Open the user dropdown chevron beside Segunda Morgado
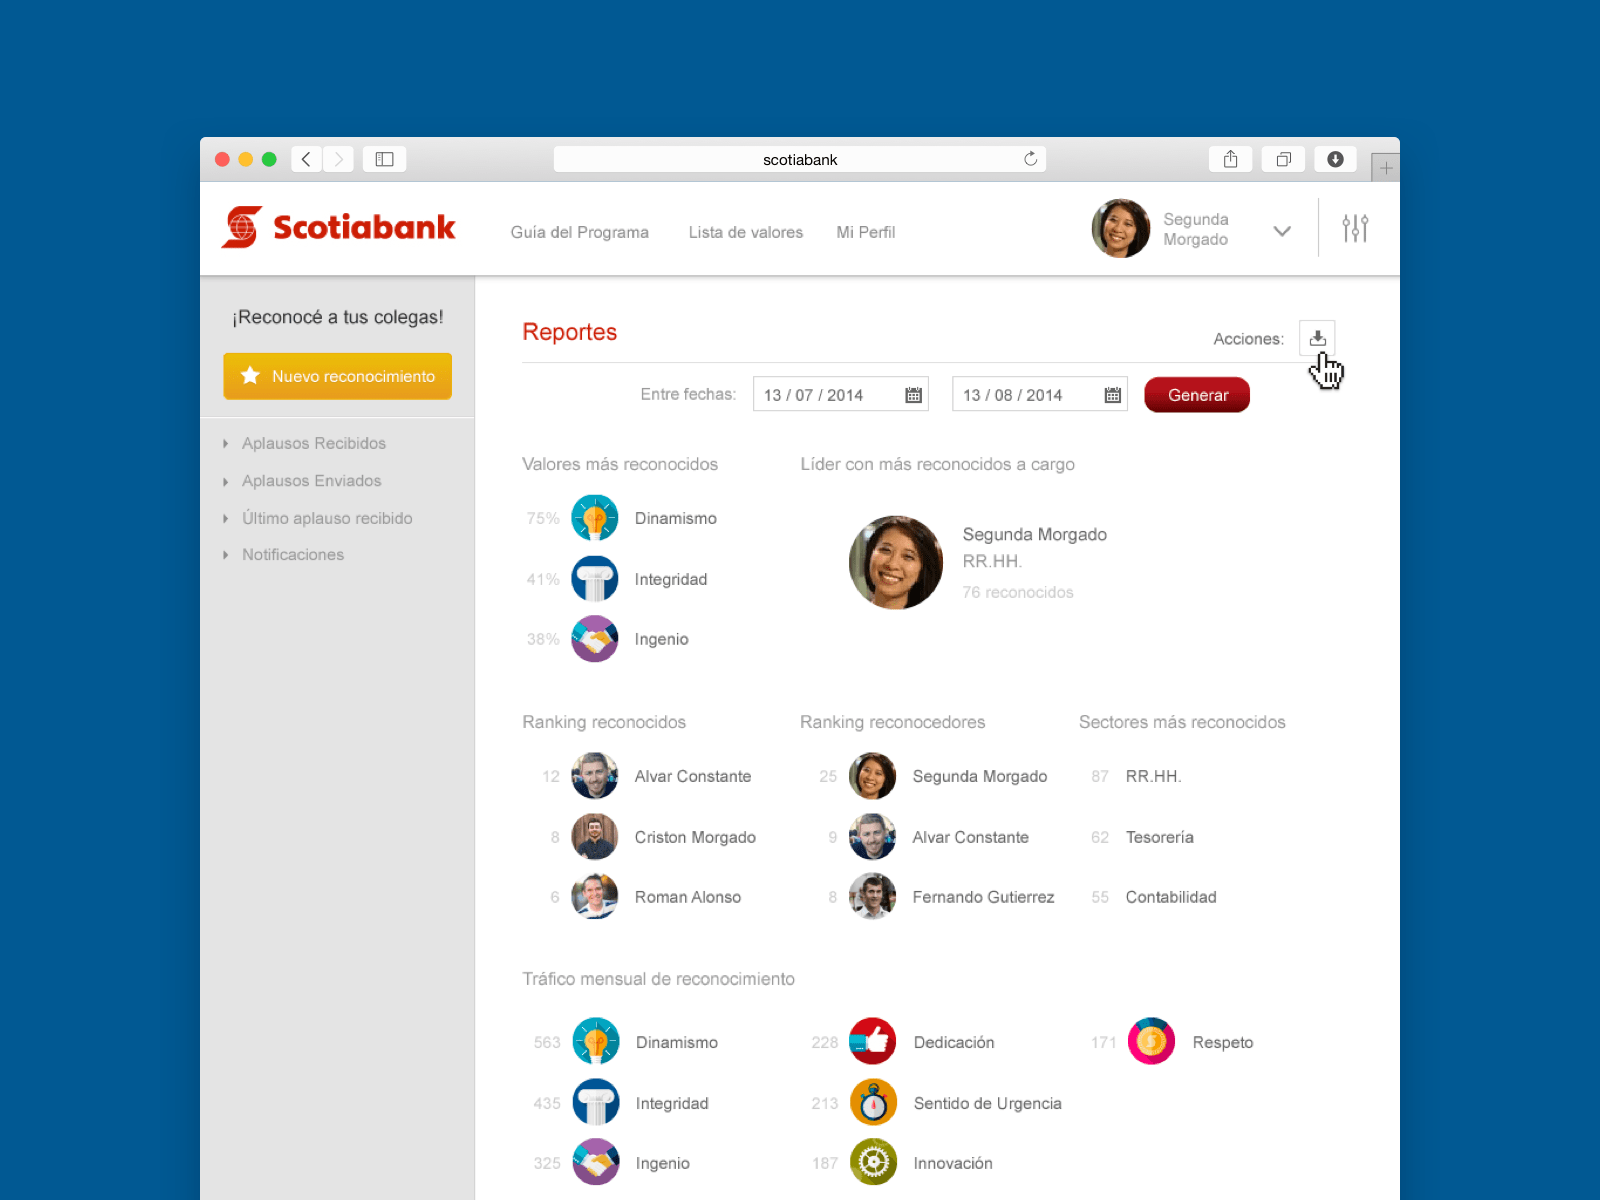This screenshot has height=1200, width=1600. [1282, 231]
